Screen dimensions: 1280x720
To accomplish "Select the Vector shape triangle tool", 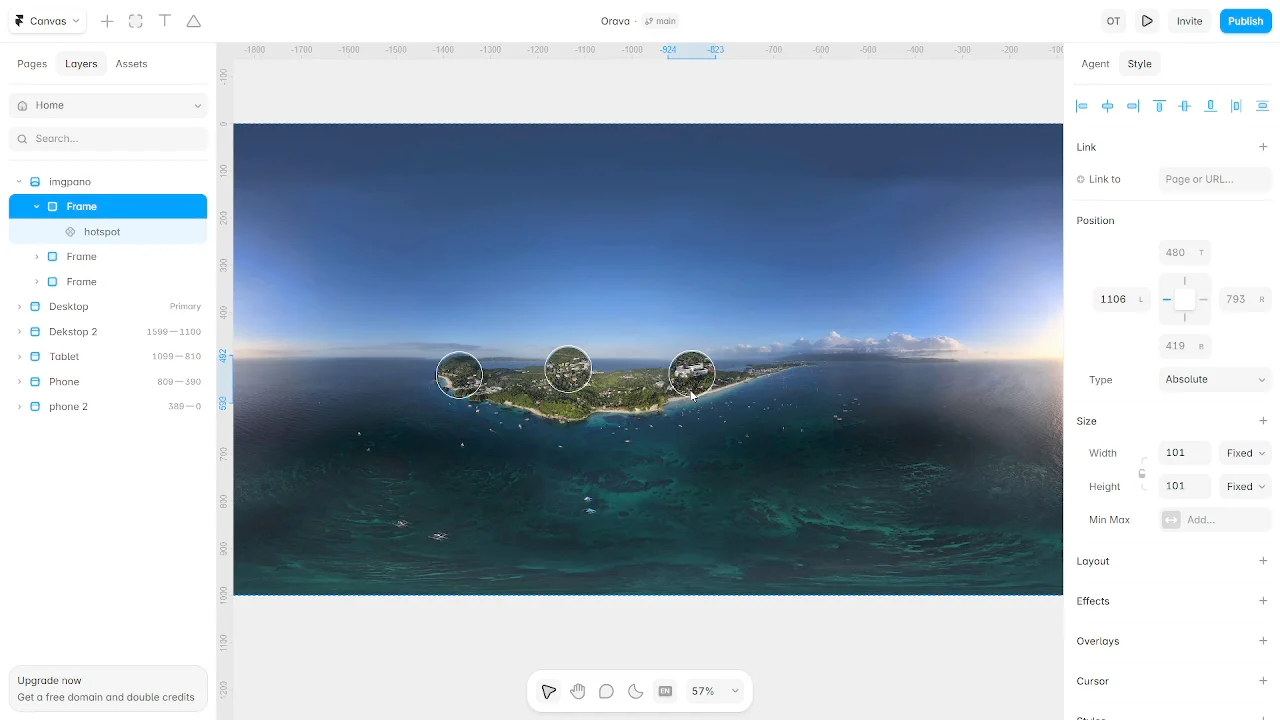I will (194, 21).
